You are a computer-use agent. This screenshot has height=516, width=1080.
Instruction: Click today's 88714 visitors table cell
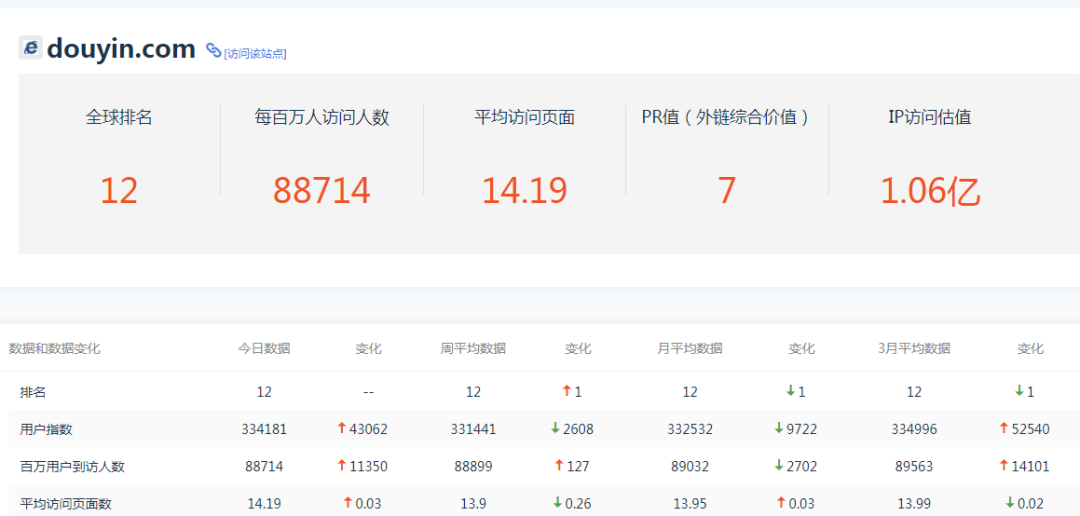pyautogui.click(x=264, y=466)
